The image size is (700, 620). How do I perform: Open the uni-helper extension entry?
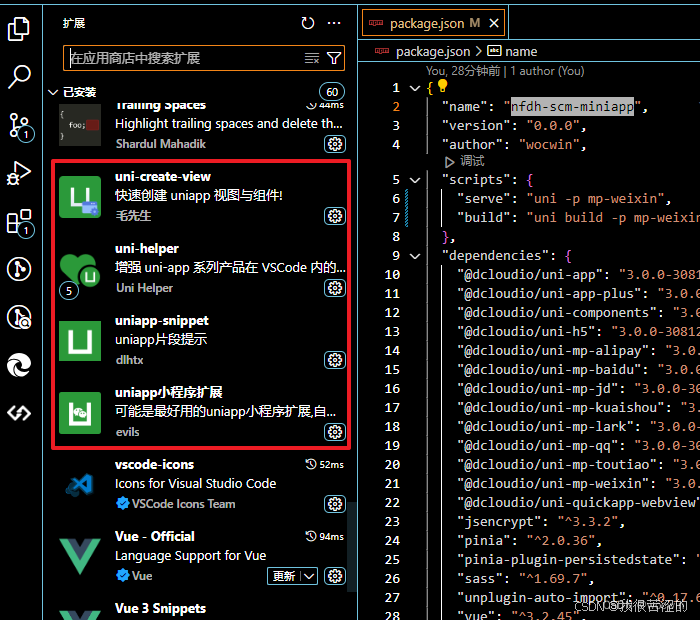(201, 269)
